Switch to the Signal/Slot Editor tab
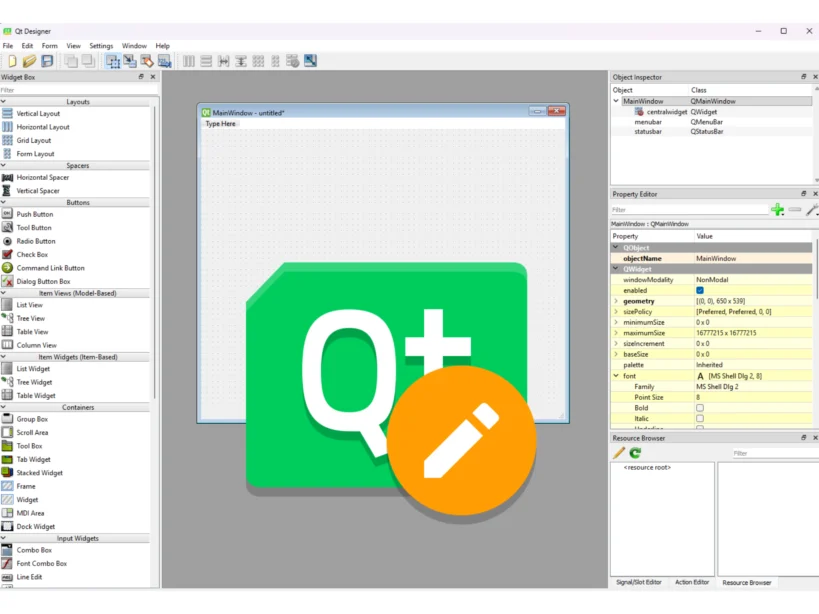The image size is (819, 614). [639, 582]
